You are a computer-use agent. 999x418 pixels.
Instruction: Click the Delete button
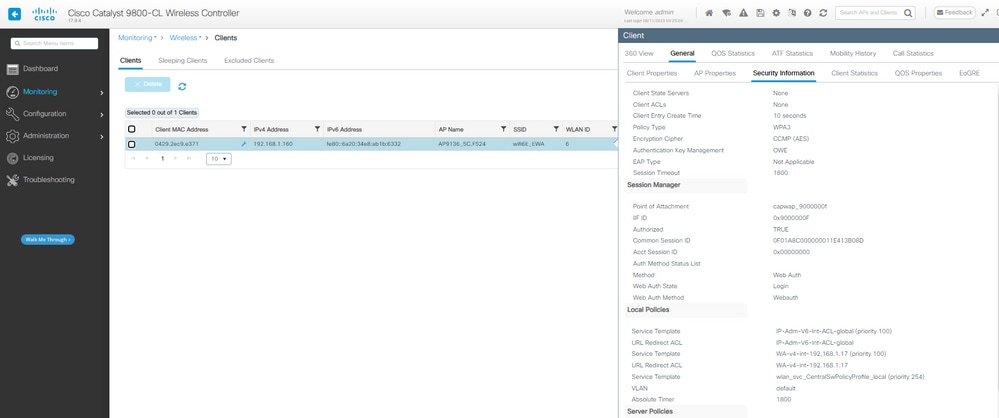click(148, 84)
